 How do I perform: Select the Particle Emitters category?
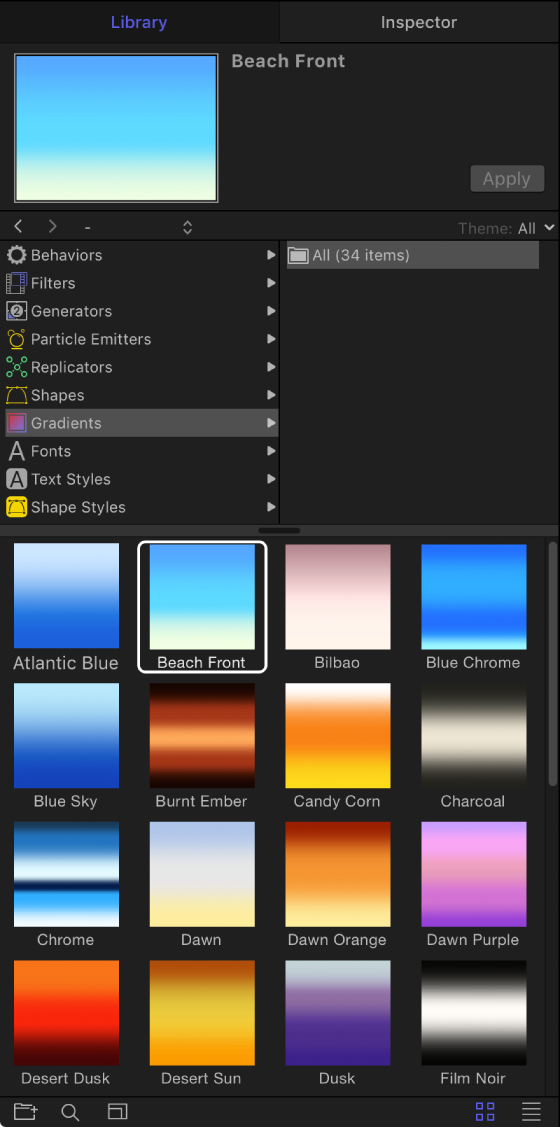pos(142,339)
